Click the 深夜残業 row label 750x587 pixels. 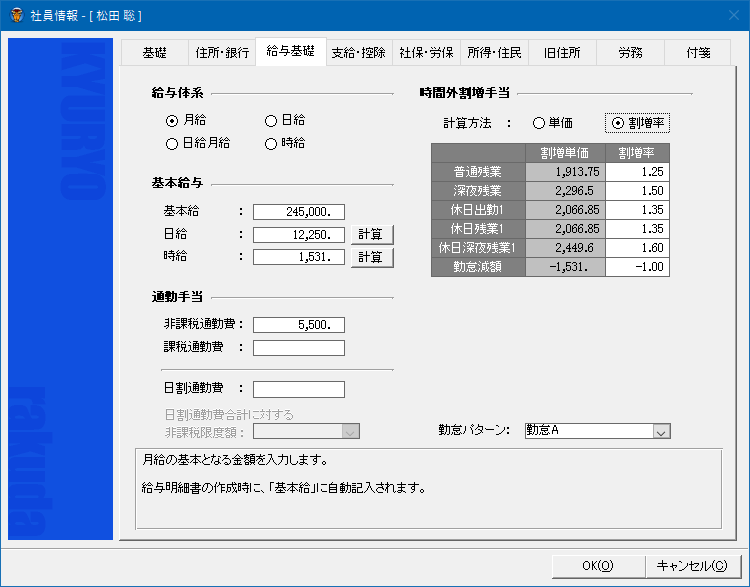478,191
